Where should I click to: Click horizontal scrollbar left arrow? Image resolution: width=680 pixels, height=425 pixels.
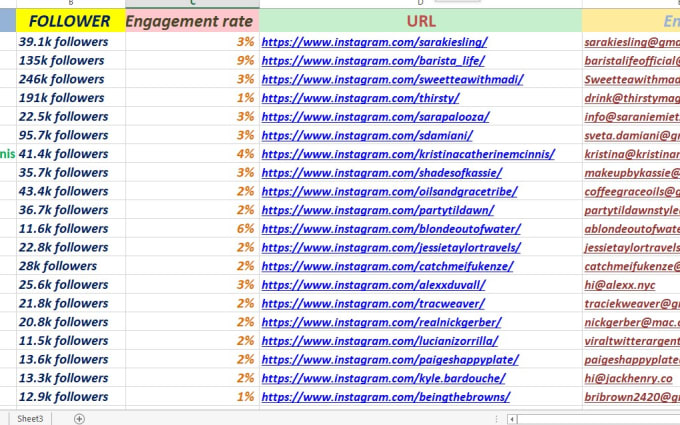[x=512, y=419]
